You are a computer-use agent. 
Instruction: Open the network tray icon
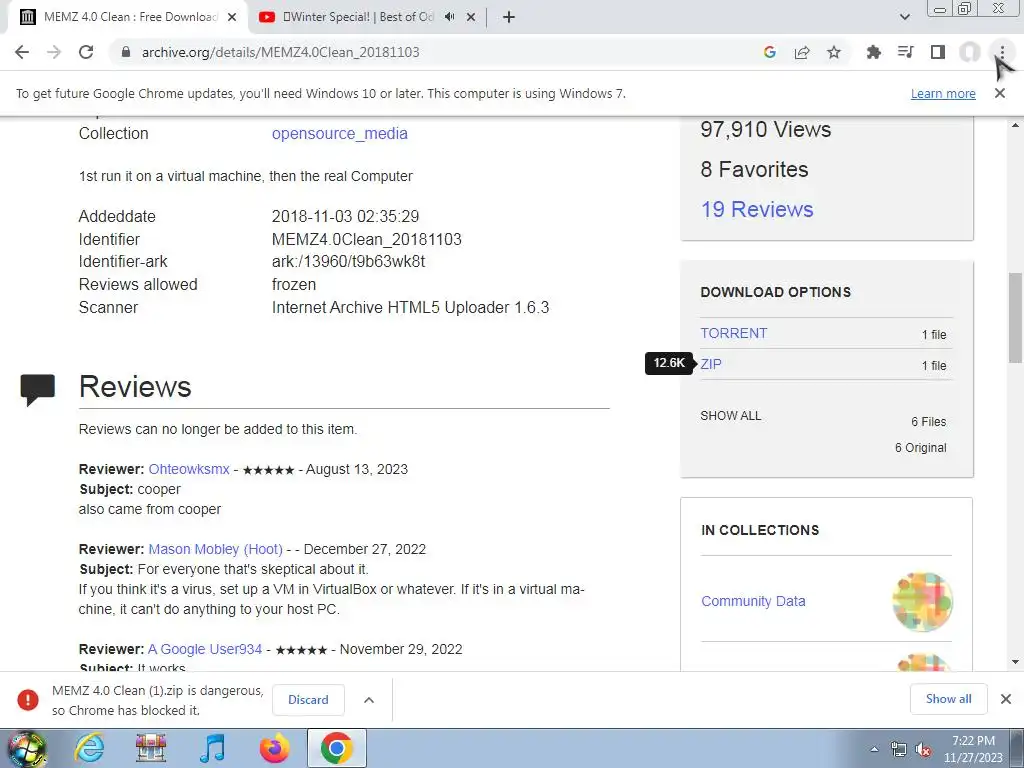899,749
